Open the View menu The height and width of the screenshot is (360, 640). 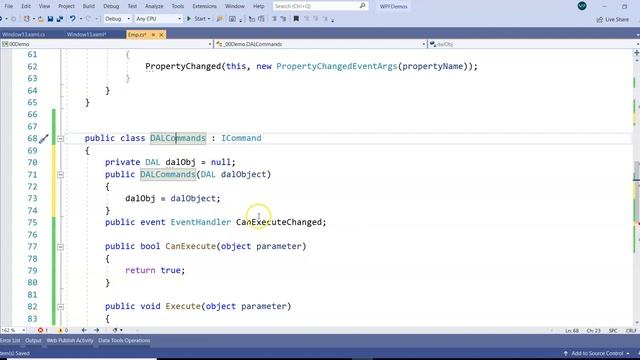[x=44, y=6]
